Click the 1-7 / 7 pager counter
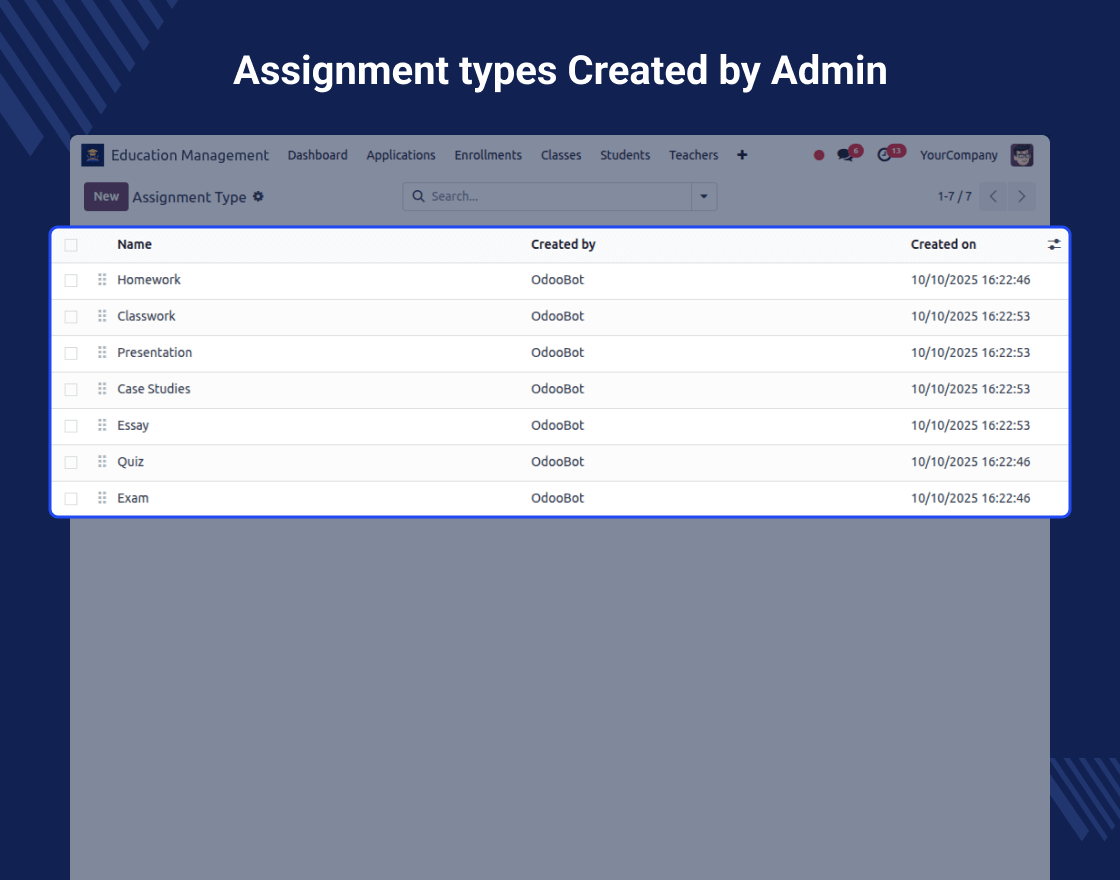 954,196
